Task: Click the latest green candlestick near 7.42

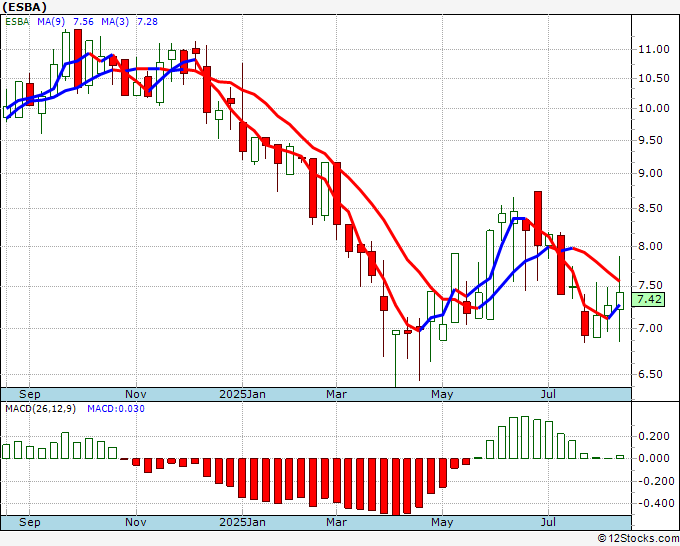Action: pyautogui.click(x=620, y=301)
